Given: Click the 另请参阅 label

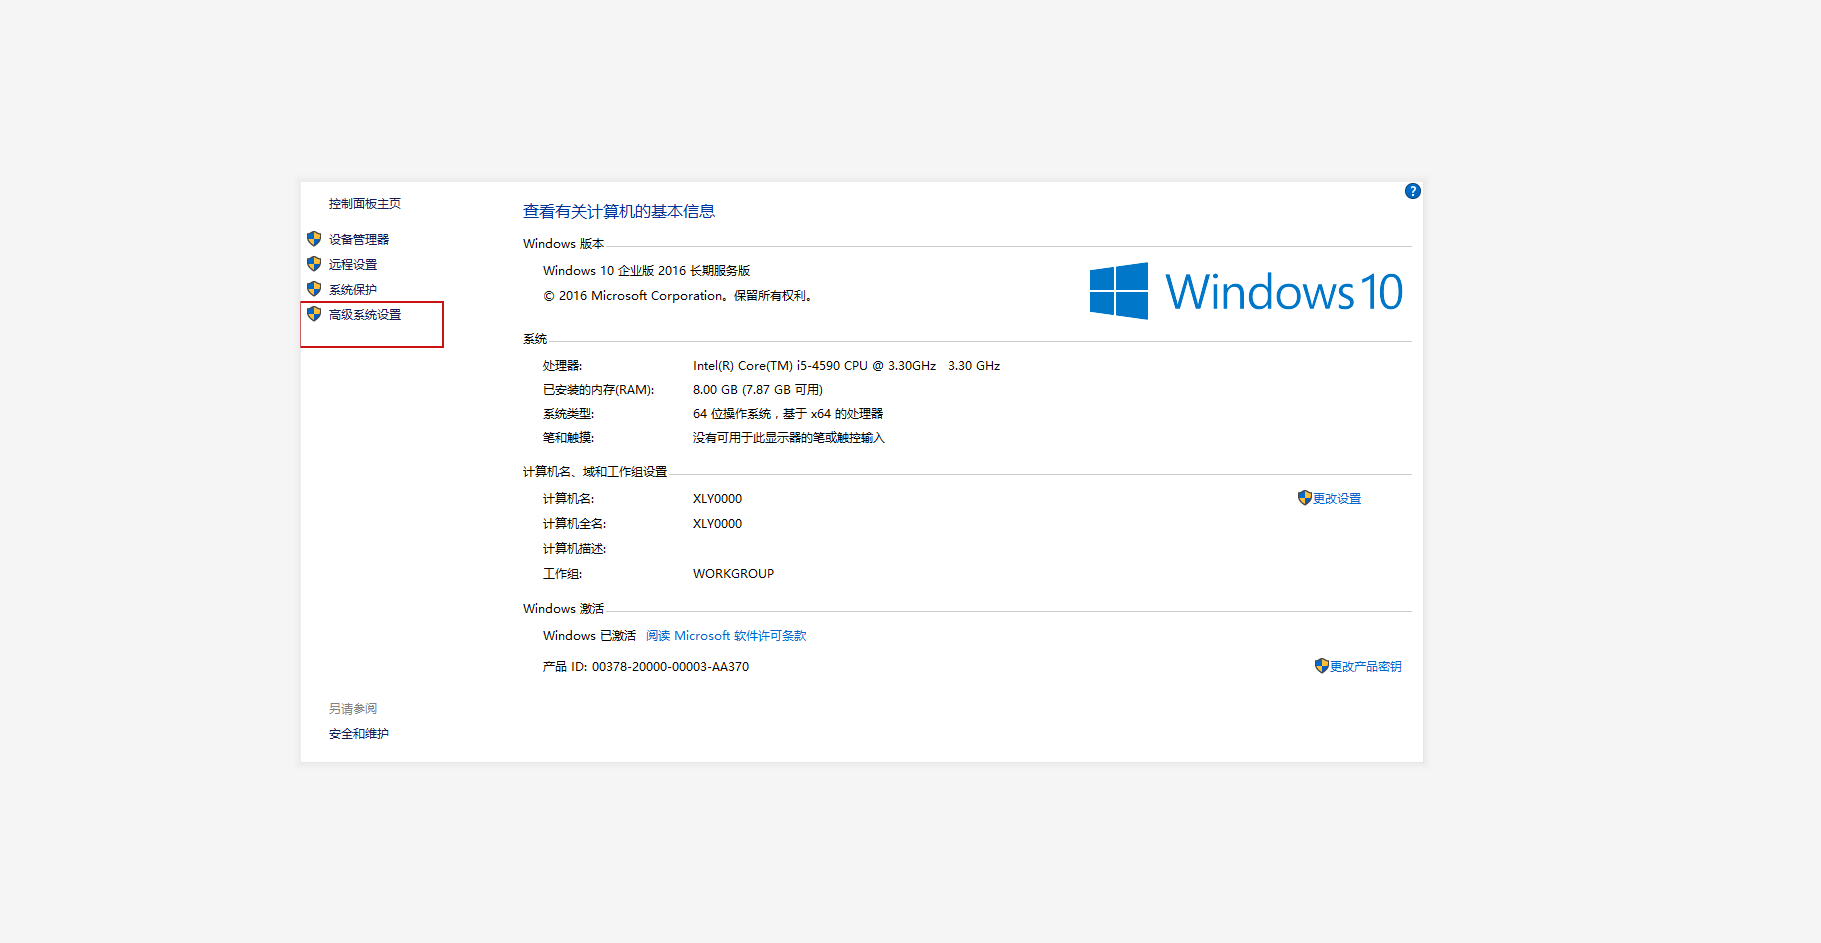Looking at the screenshot, I should (353, 709).
